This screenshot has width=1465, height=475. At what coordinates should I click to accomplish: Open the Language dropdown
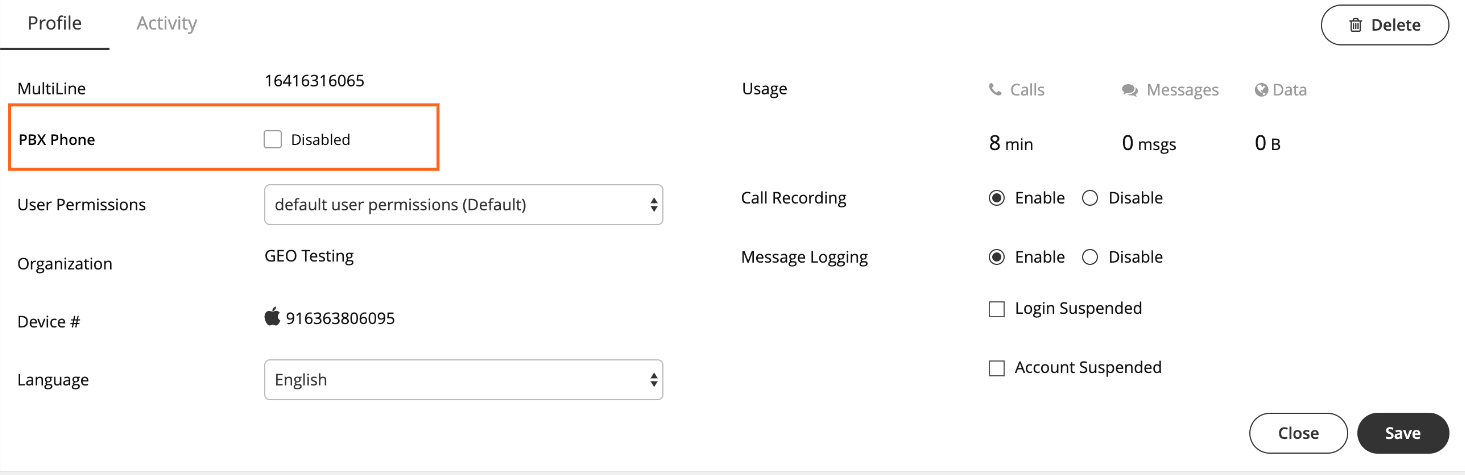tap(463, 380)
